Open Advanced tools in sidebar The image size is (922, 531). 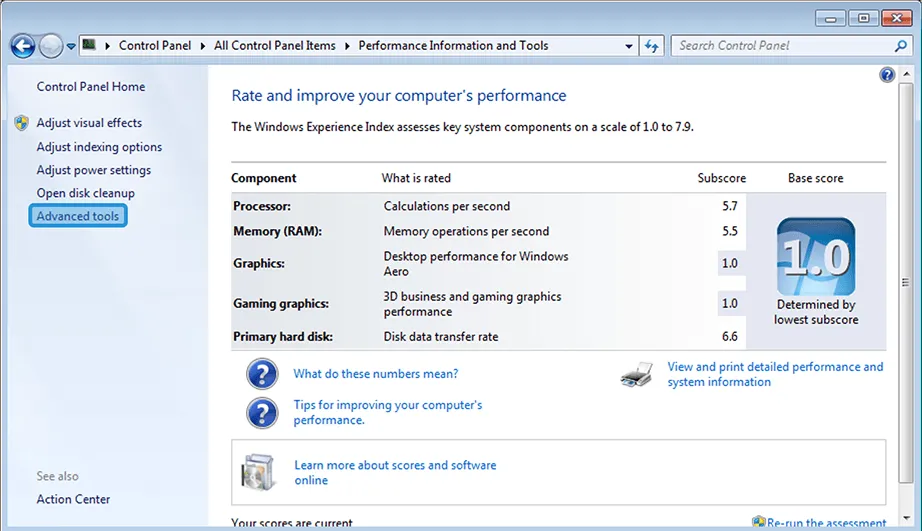tap(78, 216)
